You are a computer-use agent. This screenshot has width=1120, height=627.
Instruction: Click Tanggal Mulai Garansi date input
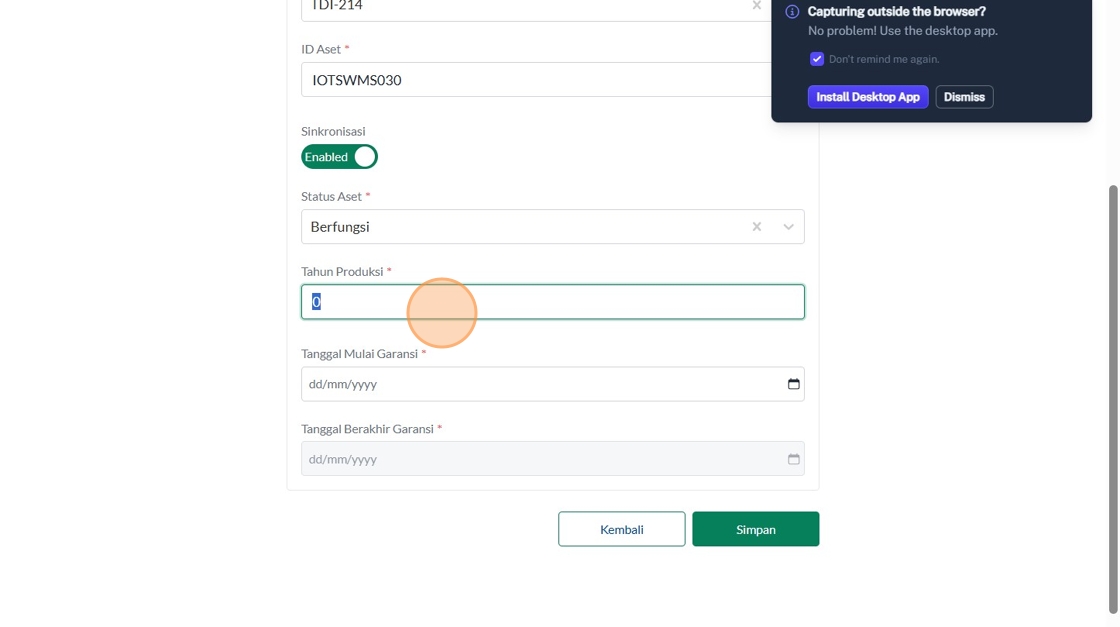click(x=540, y=384)
